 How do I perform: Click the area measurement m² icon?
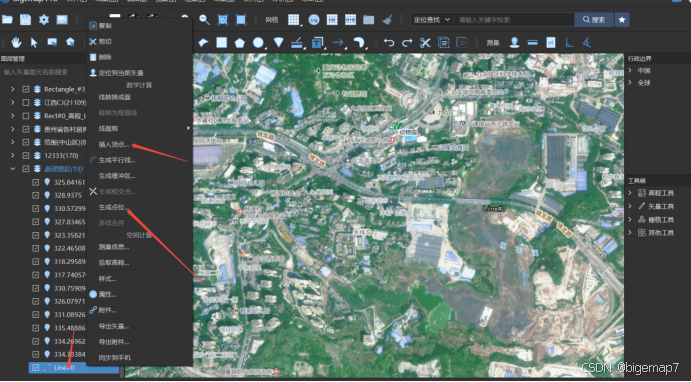(551, 42)
